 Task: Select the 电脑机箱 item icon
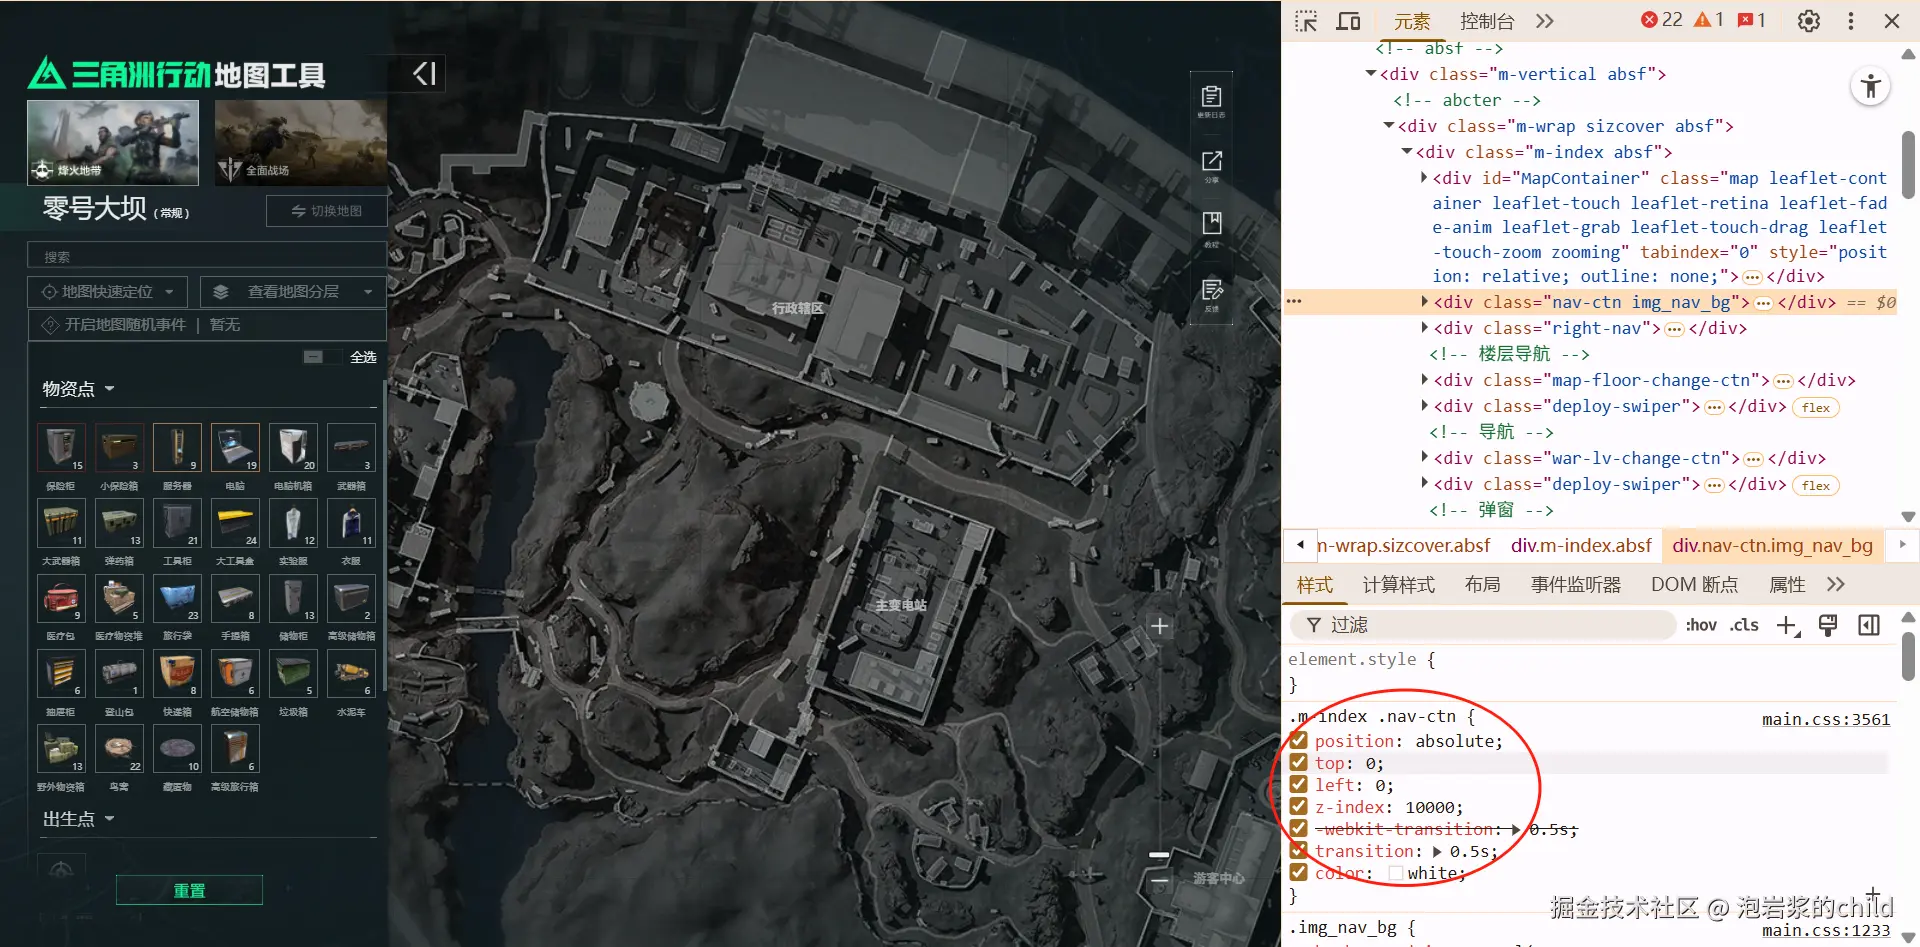[x=293, y=447]
